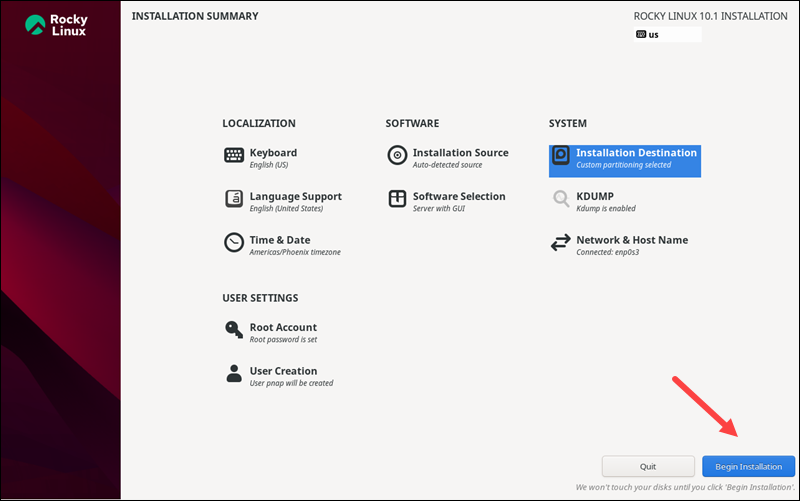This screenshot has height=501, width=800.
Task: Click the Installation Destination disk icon
Action: 561,155
